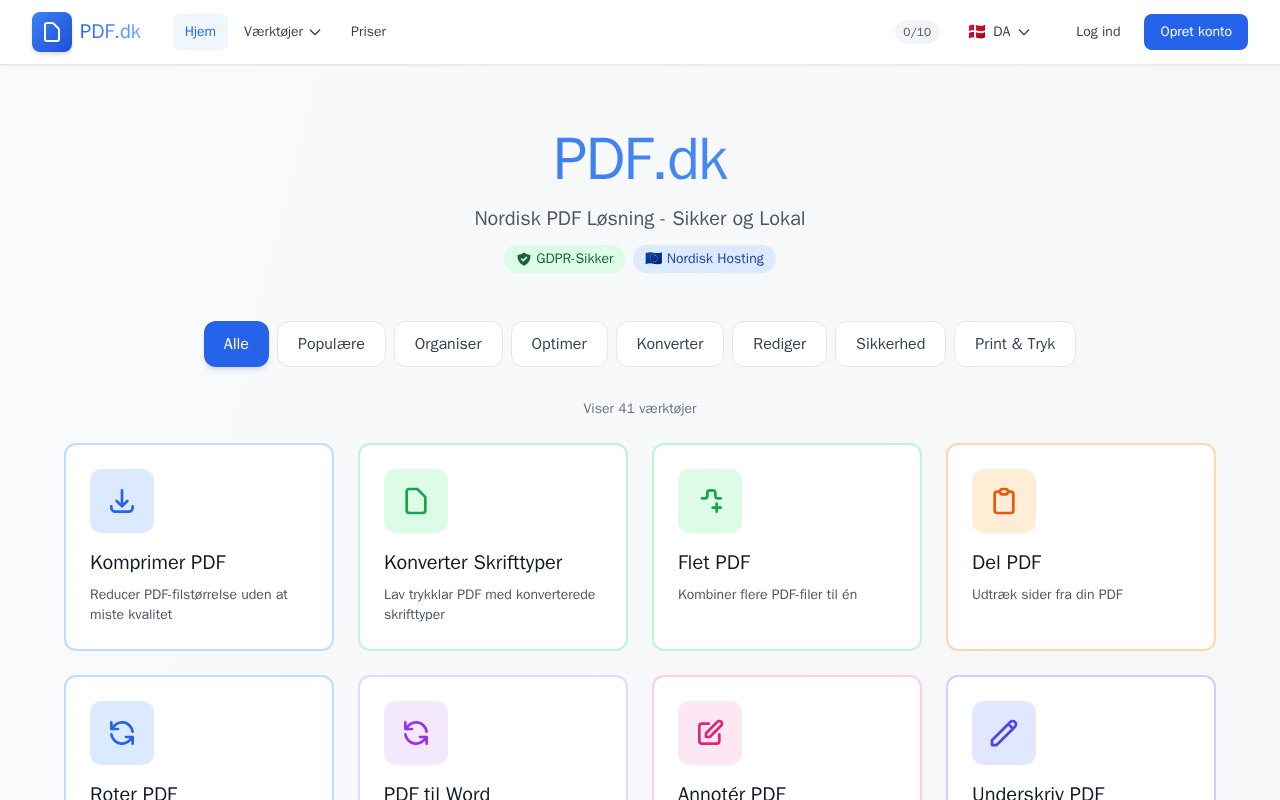1280x800 pixels.
Task: Click the Log ind link
Action: [x=1098, y=32]
